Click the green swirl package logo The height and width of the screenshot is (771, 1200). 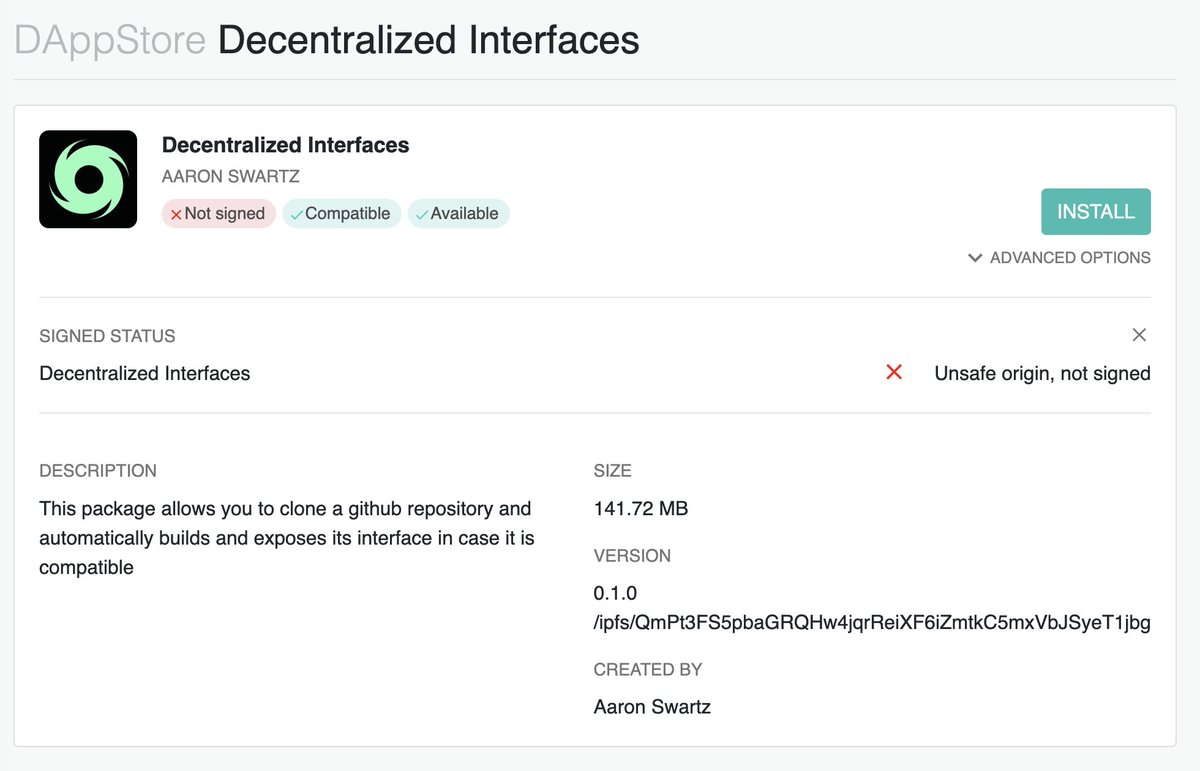pos(88,179)
